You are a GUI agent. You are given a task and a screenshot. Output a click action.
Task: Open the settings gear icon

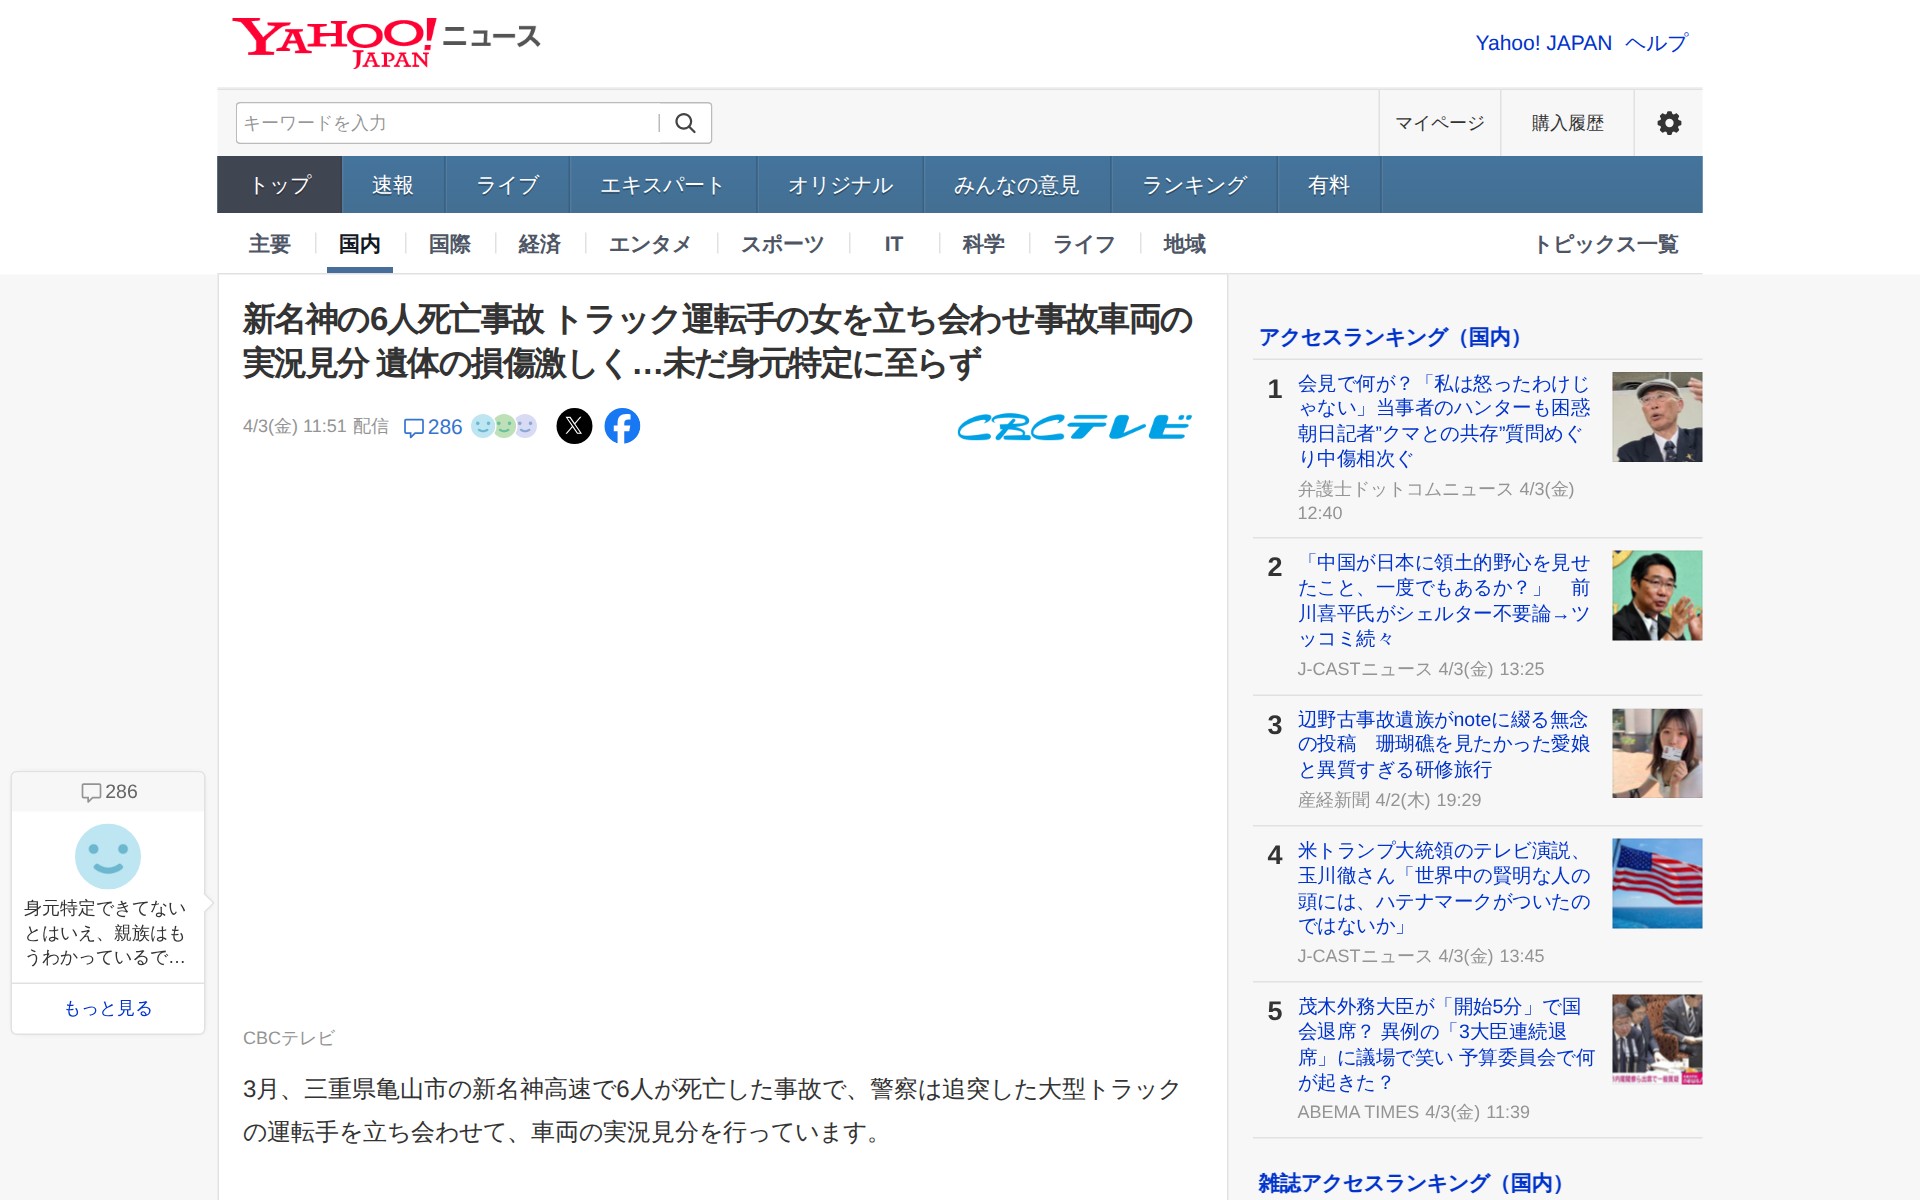(x=1668, y=123)
